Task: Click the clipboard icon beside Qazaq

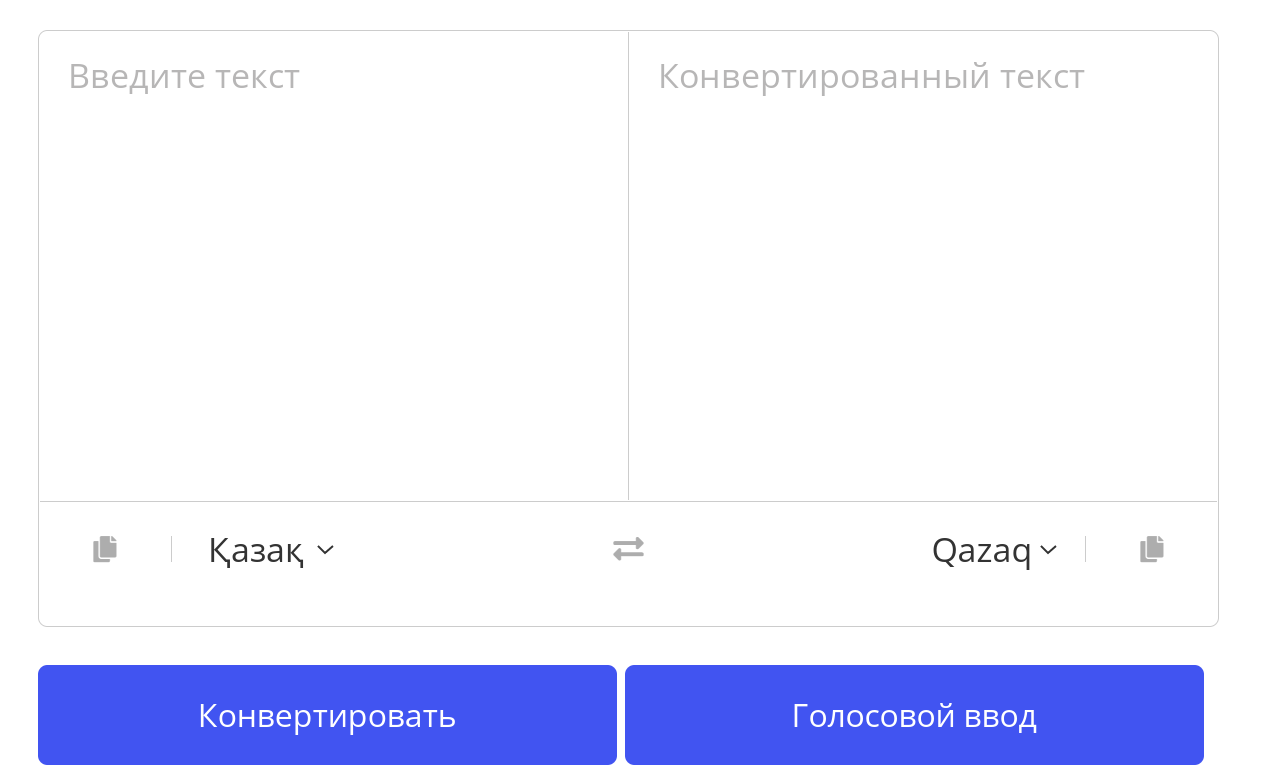Action: [x=1152, y=549]
